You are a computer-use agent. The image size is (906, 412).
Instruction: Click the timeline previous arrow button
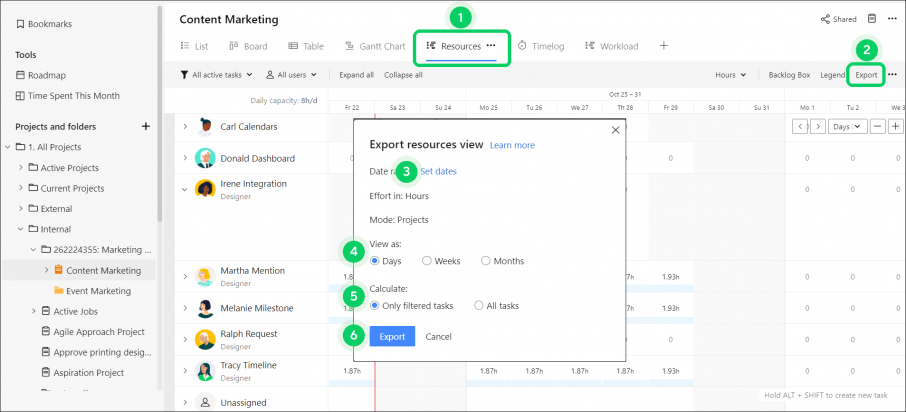800,126
